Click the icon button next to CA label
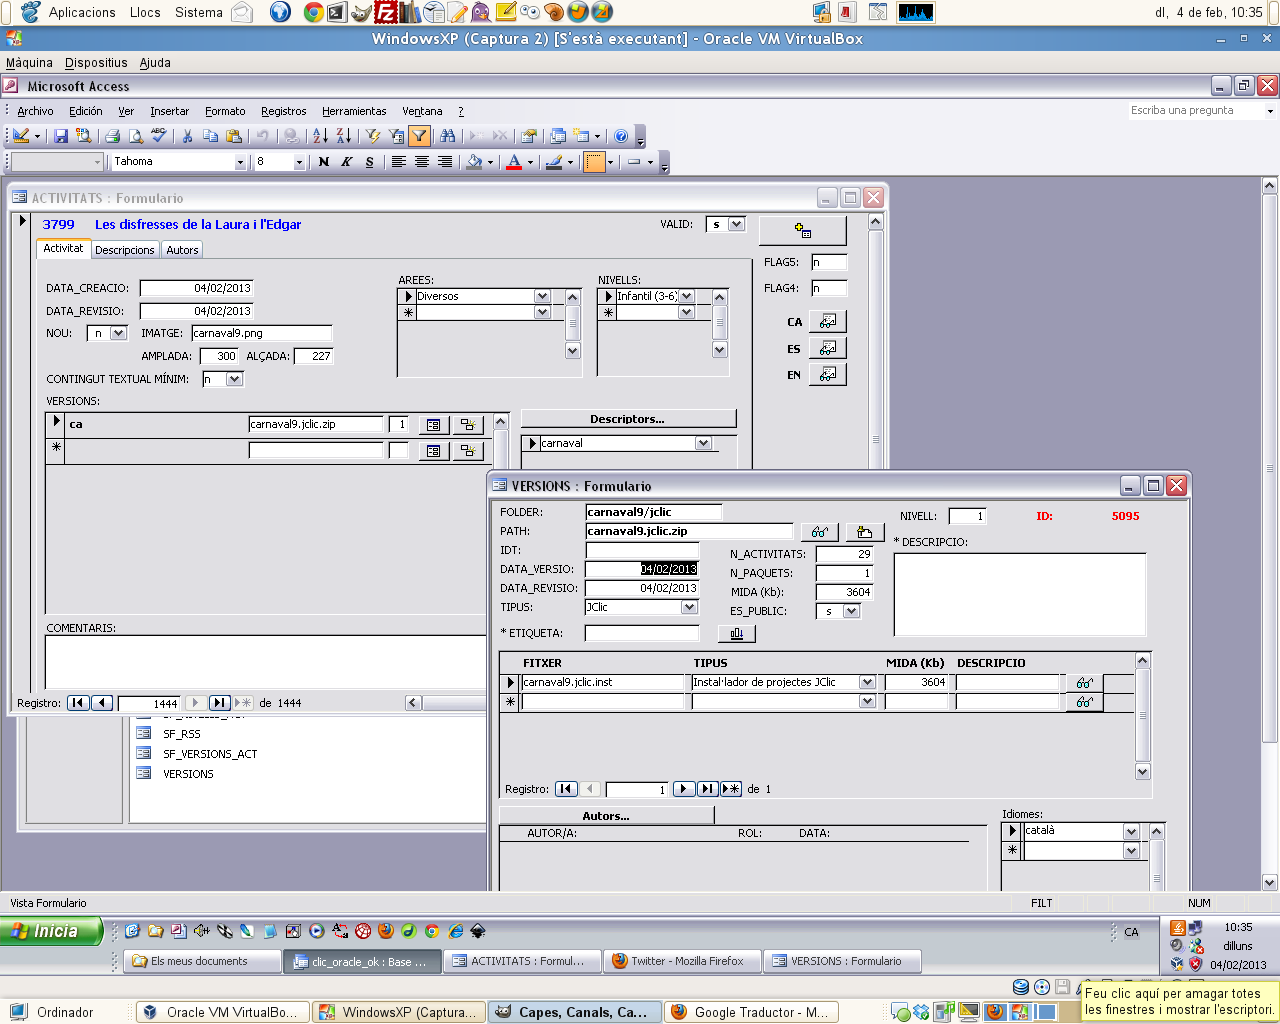 point(827,322)
